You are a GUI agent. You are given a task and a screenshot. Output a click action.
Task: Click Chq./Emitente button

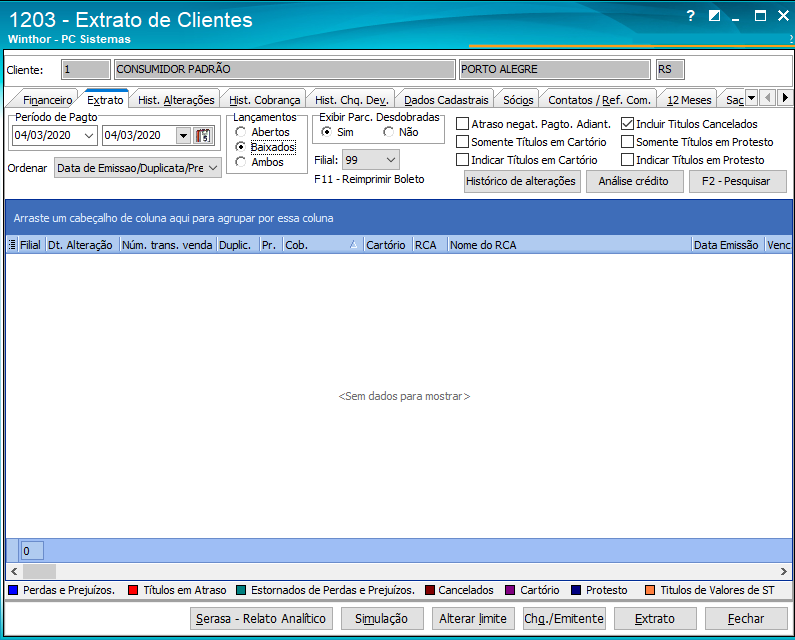(x=564, y=619)
